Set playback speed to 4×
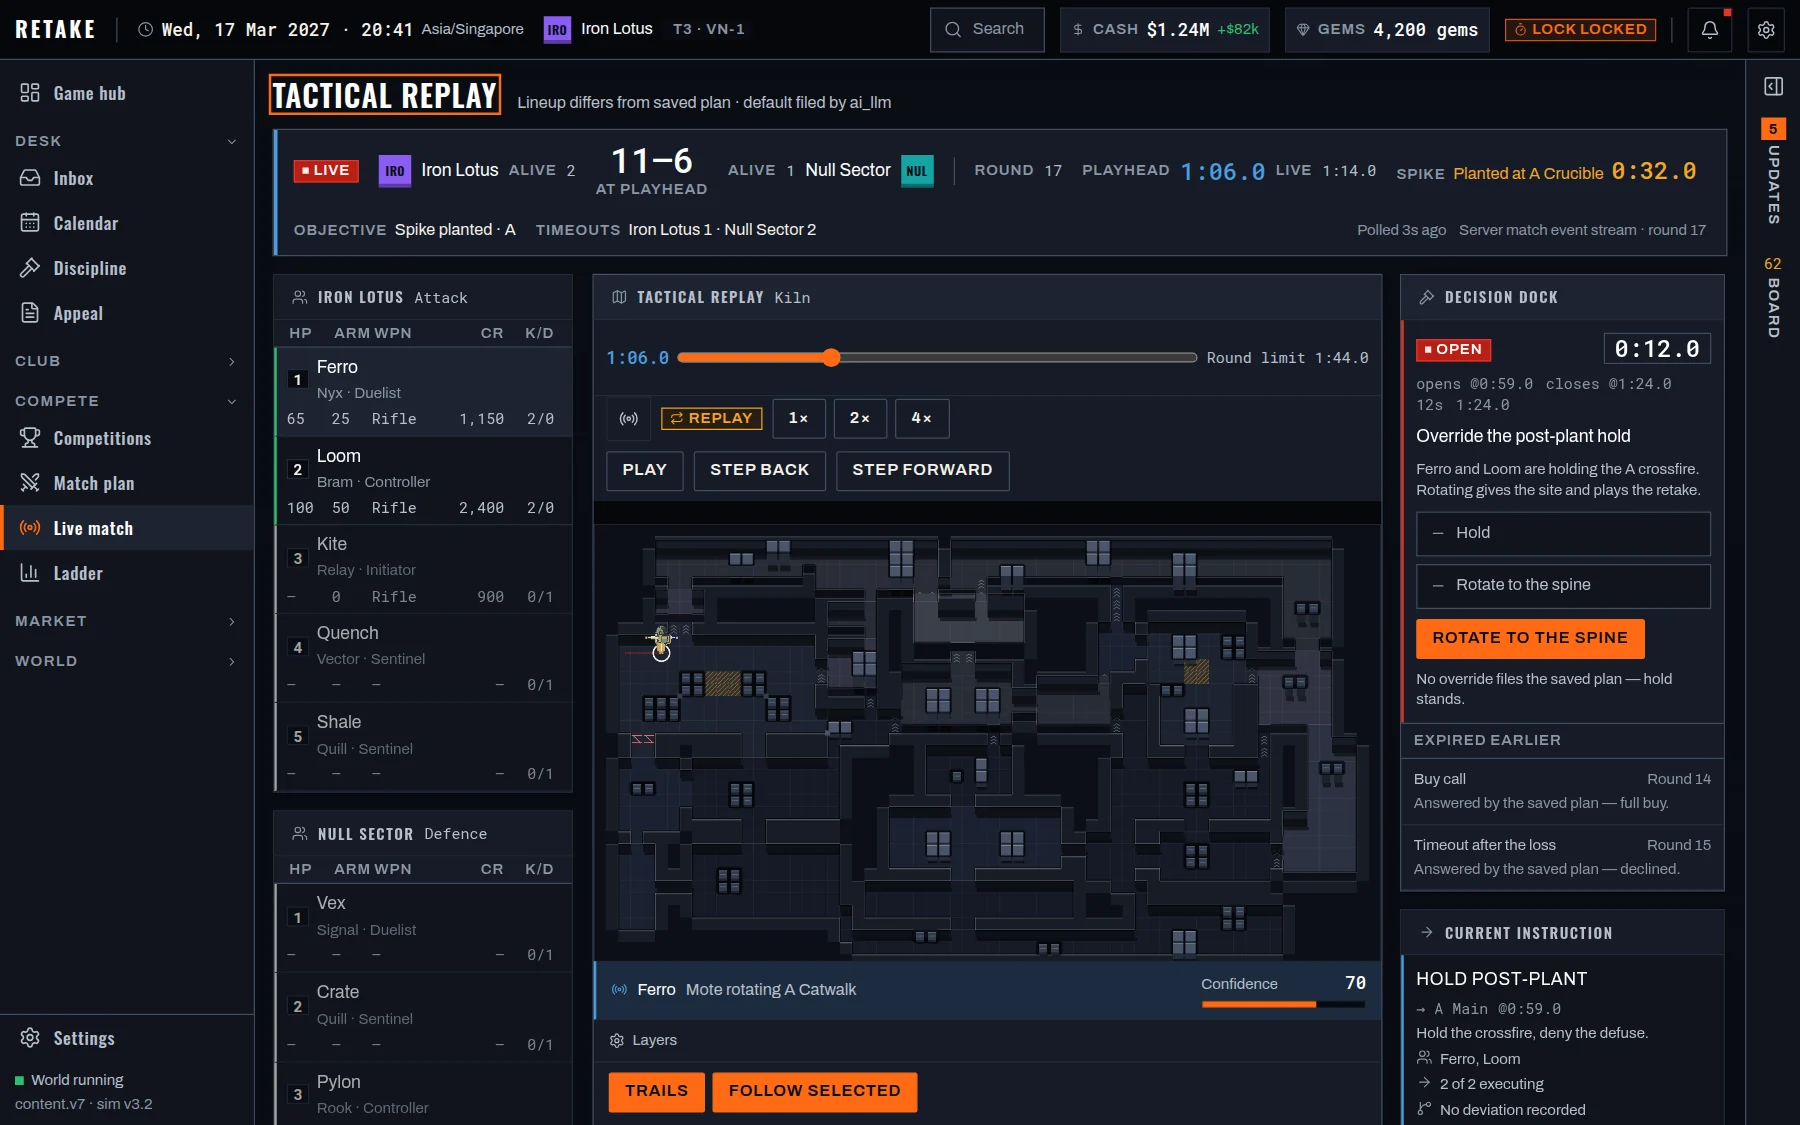Screen dimensions: 1800x1125 (922, 418)
